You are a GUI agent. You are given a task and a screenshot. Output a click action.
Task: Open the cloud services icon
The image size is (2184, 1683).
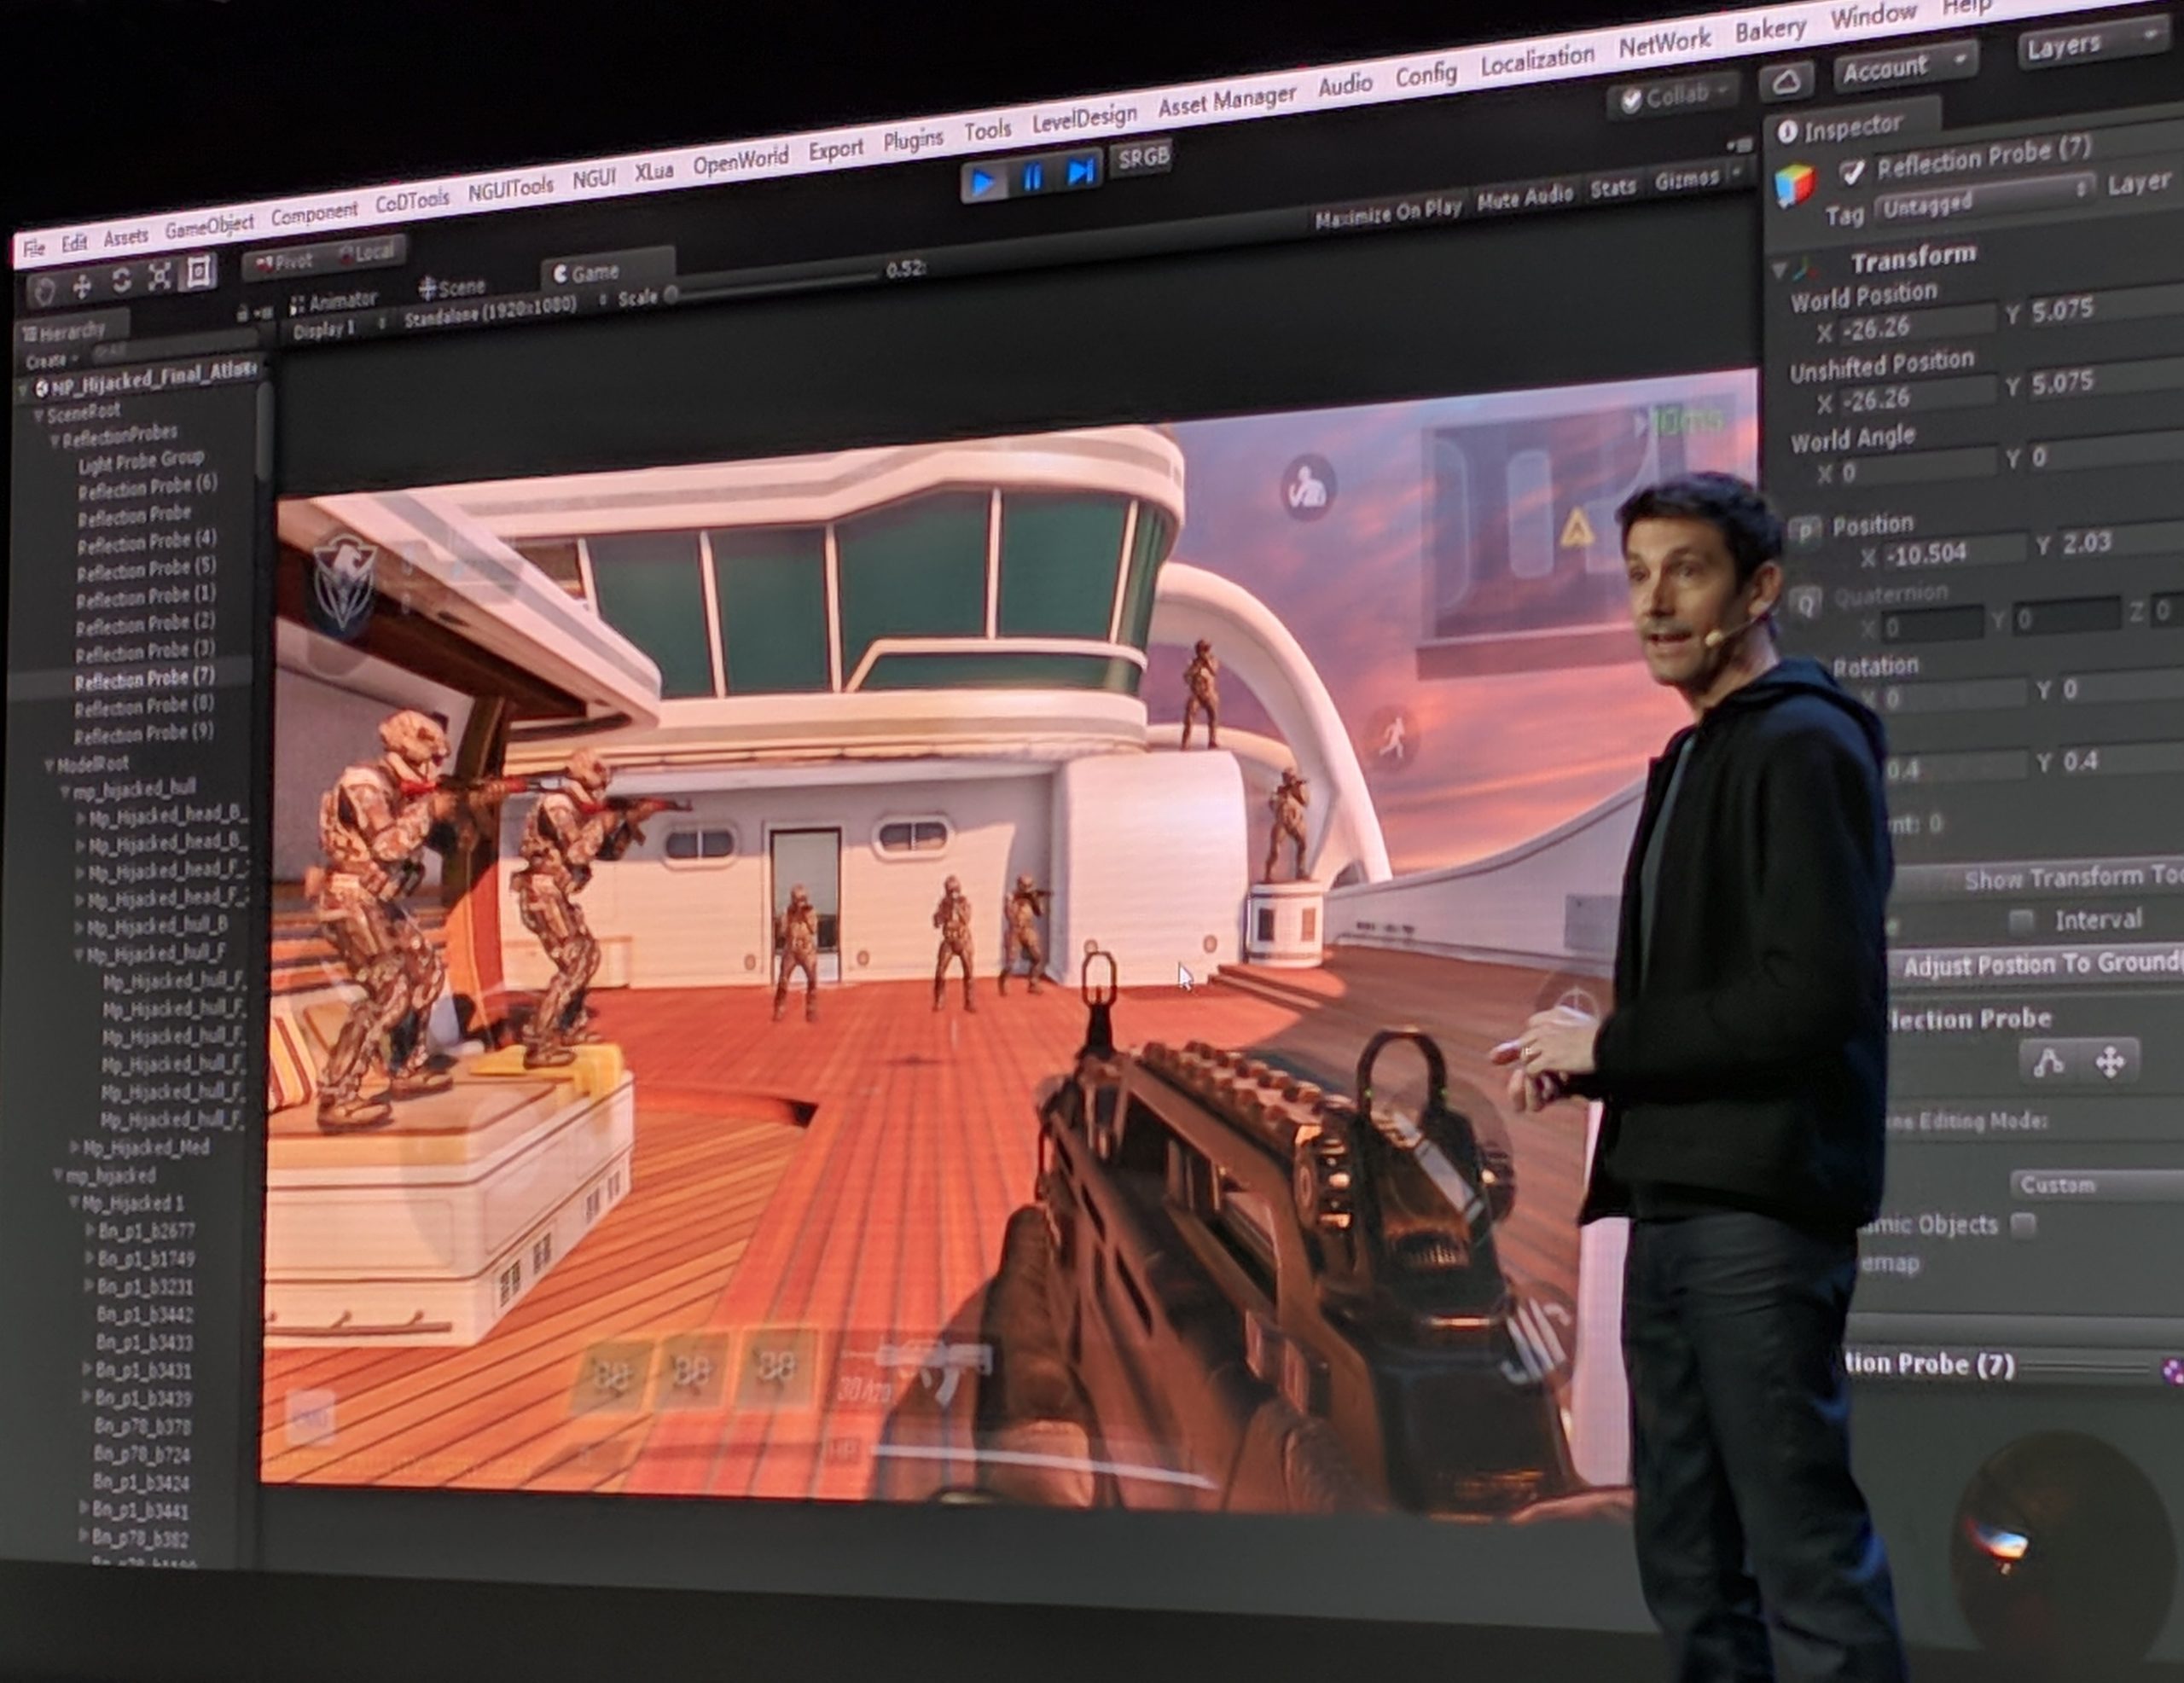pyautogui.click(x=1786, y=81)
